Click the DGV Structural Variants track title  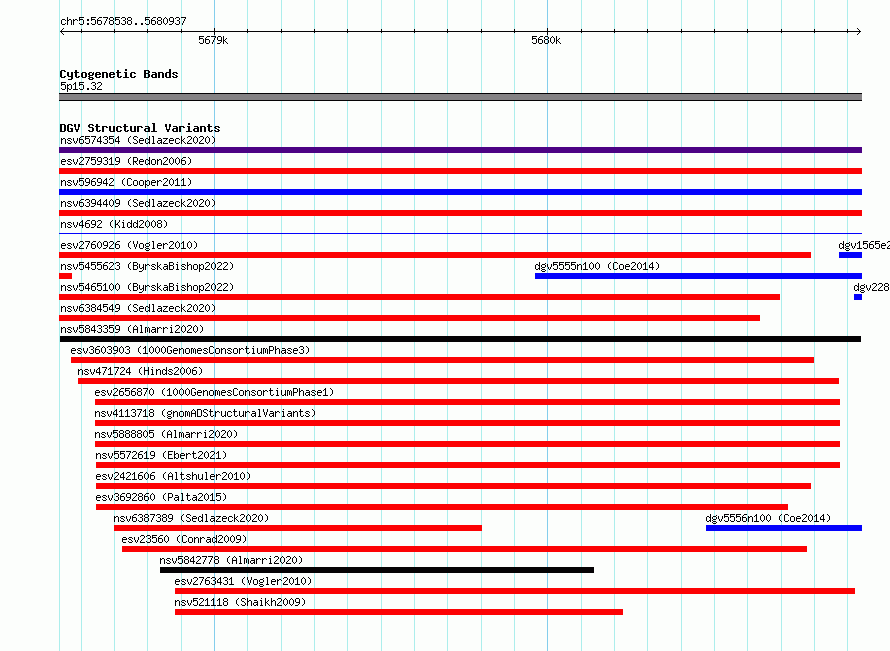(140, 128)
